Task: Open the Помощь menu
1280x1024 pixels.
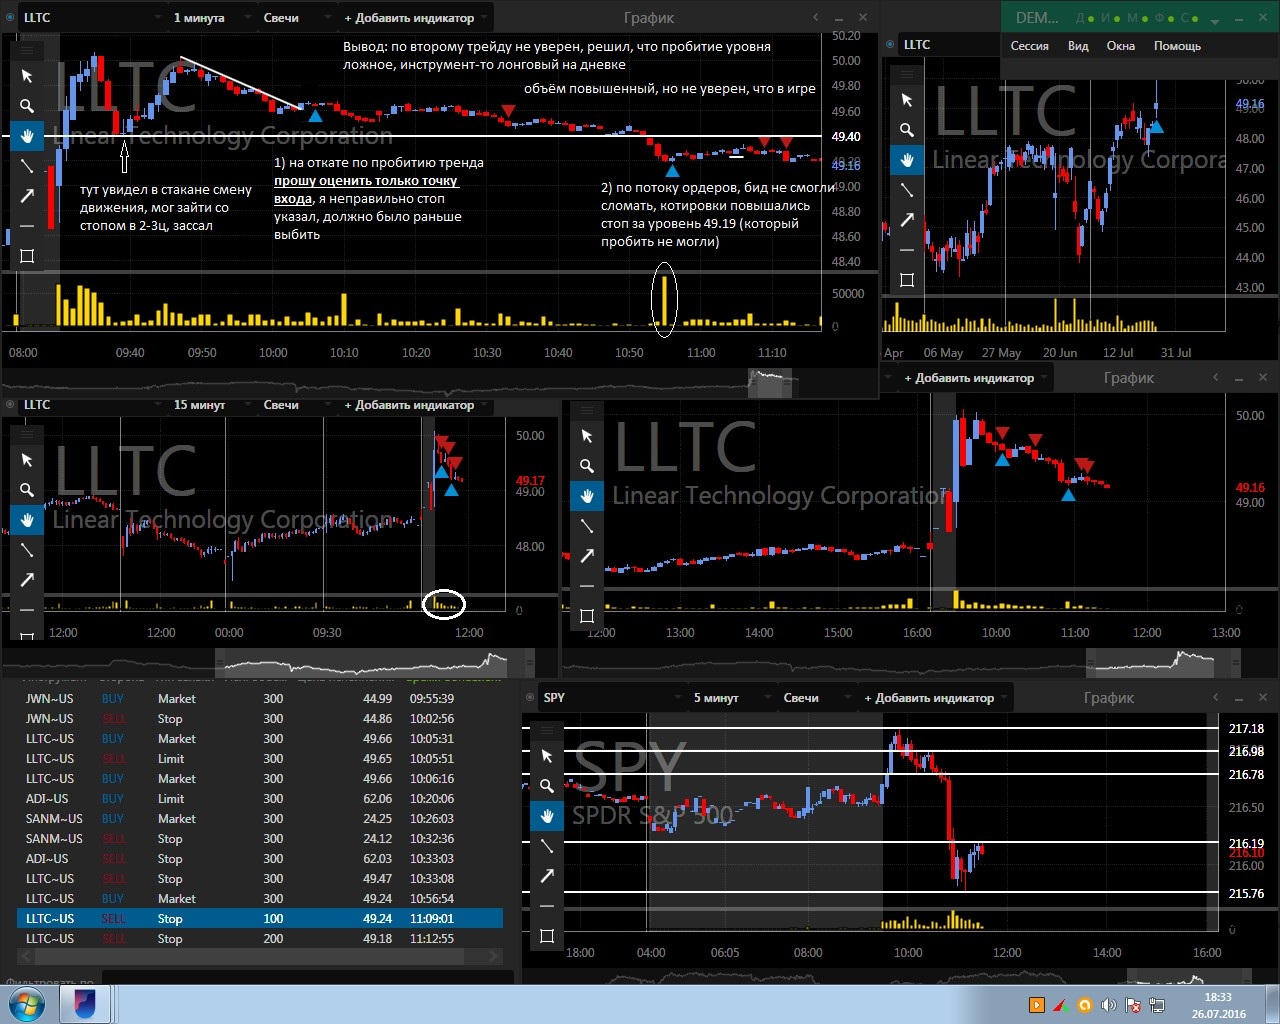Action: (x=1177, y=46)
